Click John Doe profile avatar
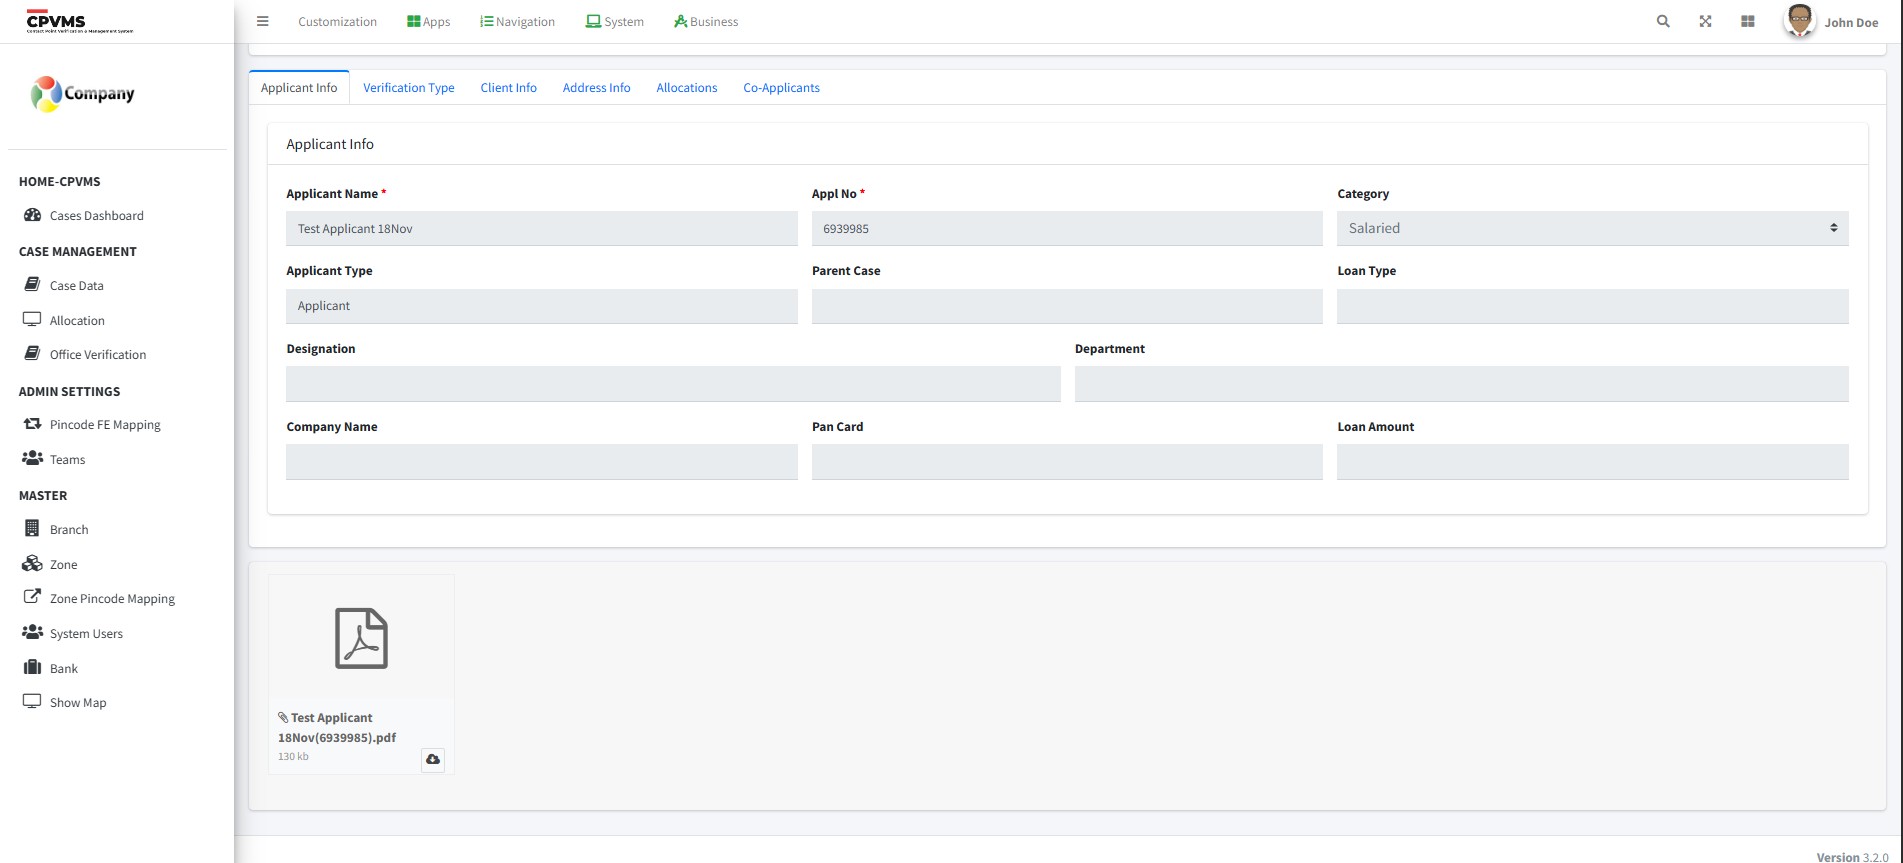 pyautogui.click(x=1799, y=21)
